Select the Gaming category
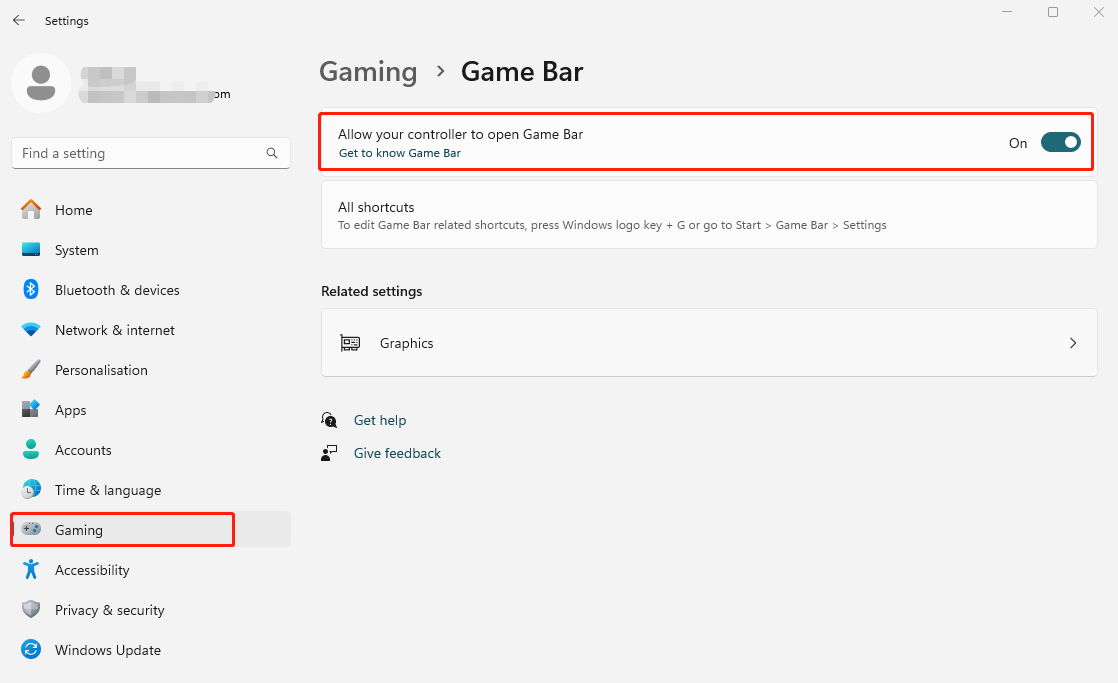 (x=151, y=529)
